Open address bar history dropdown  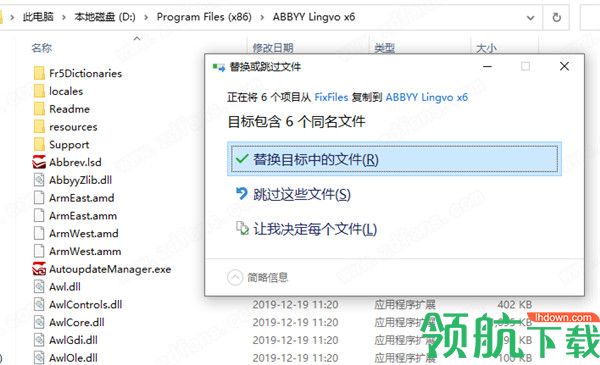click(x=530, y=18)
